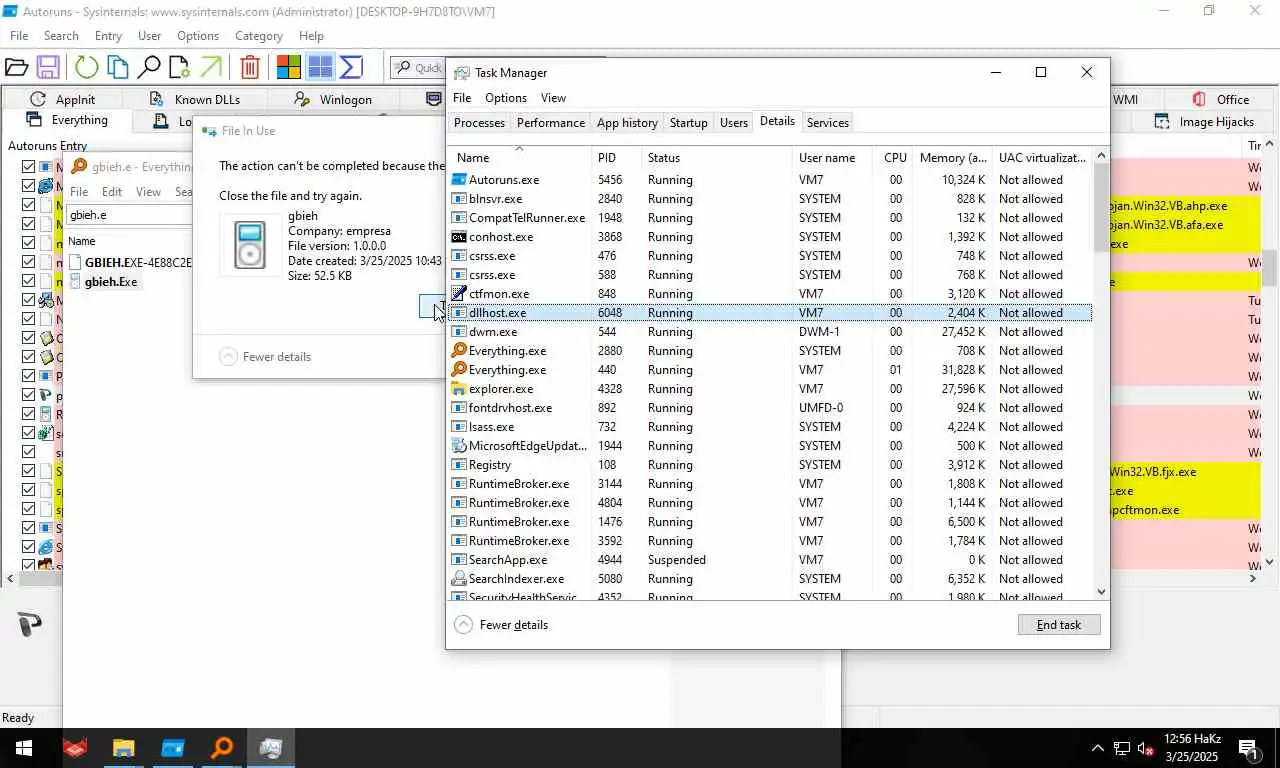Image resolution: width=1280 pixels, height=768 pixels.
Task: Toggle checkbox of Autoruns row with black P icon
Action: (x=29, y=395)
